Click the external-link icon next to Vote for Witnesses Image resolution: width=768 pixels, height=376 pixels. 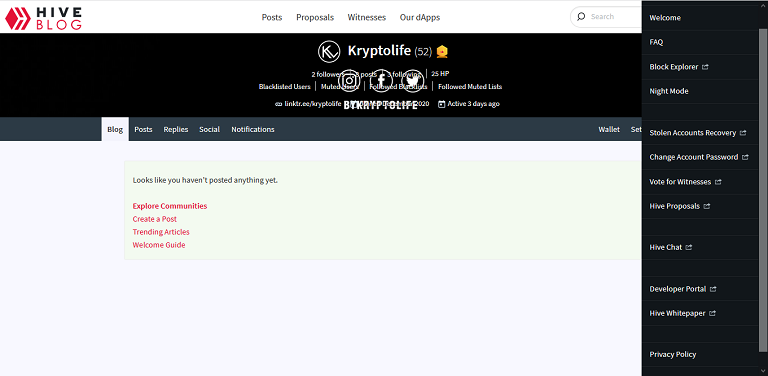[718, 182]
